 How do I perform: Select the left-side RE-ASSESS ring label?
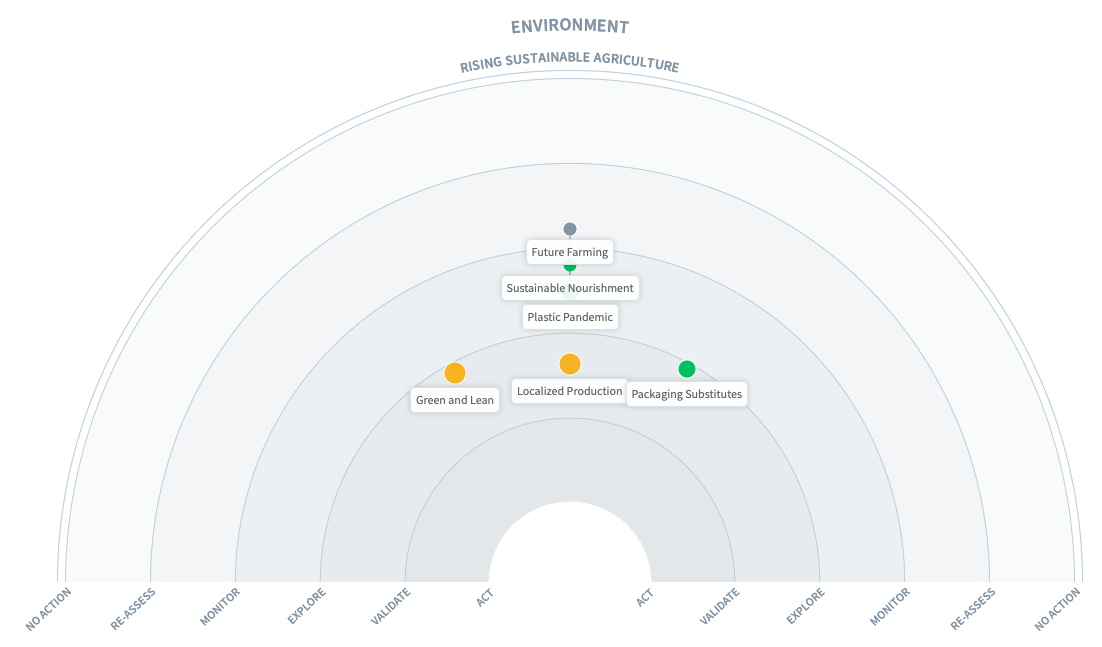pos(133,608)
